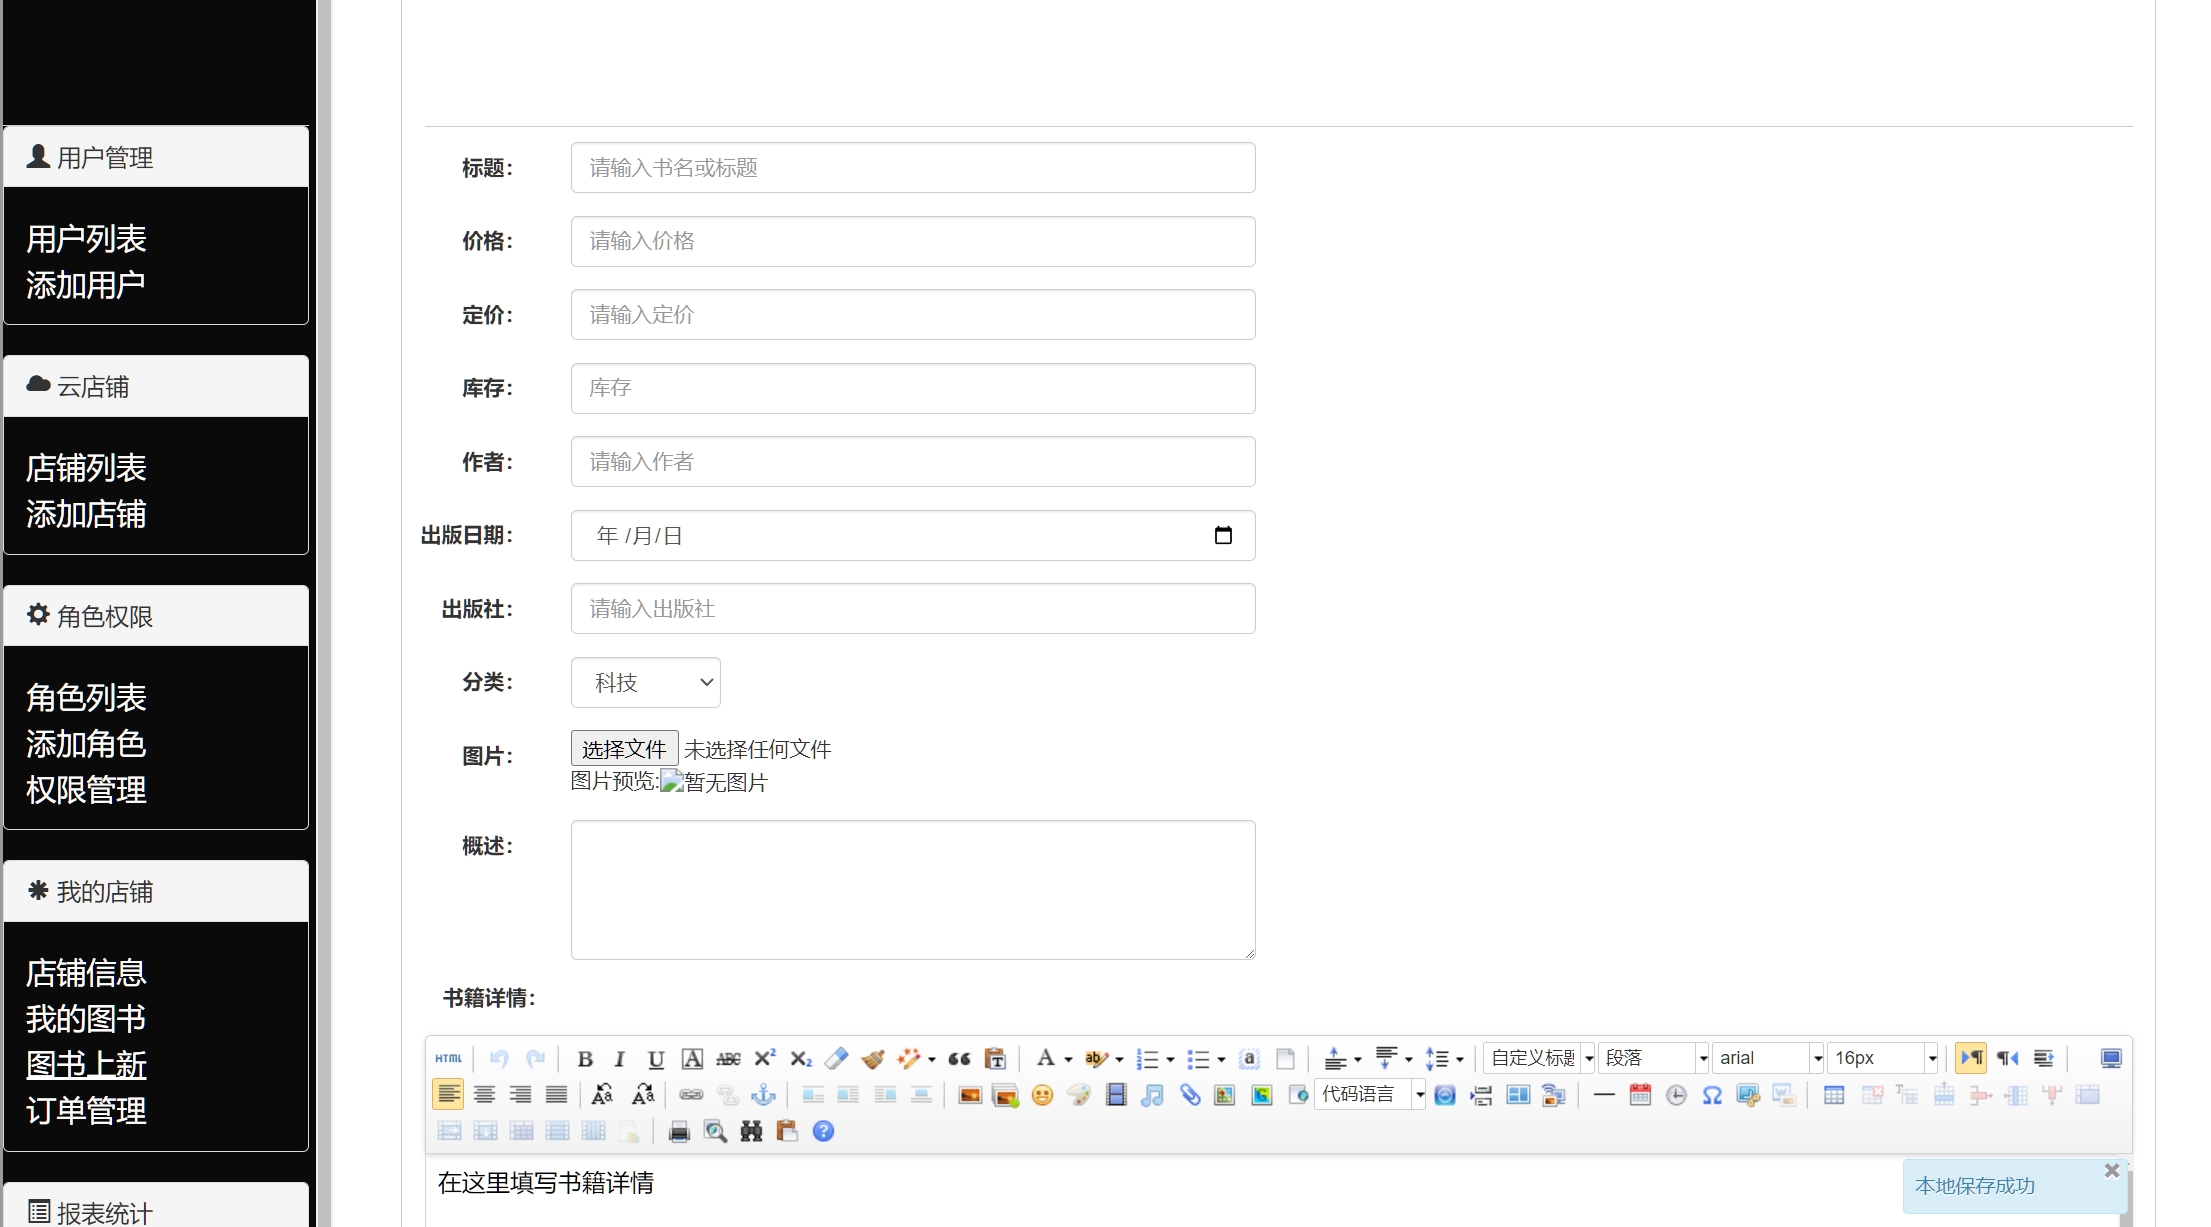Click inside the 概述 summary textarea

pyautogui.click(x=913, y=890)
